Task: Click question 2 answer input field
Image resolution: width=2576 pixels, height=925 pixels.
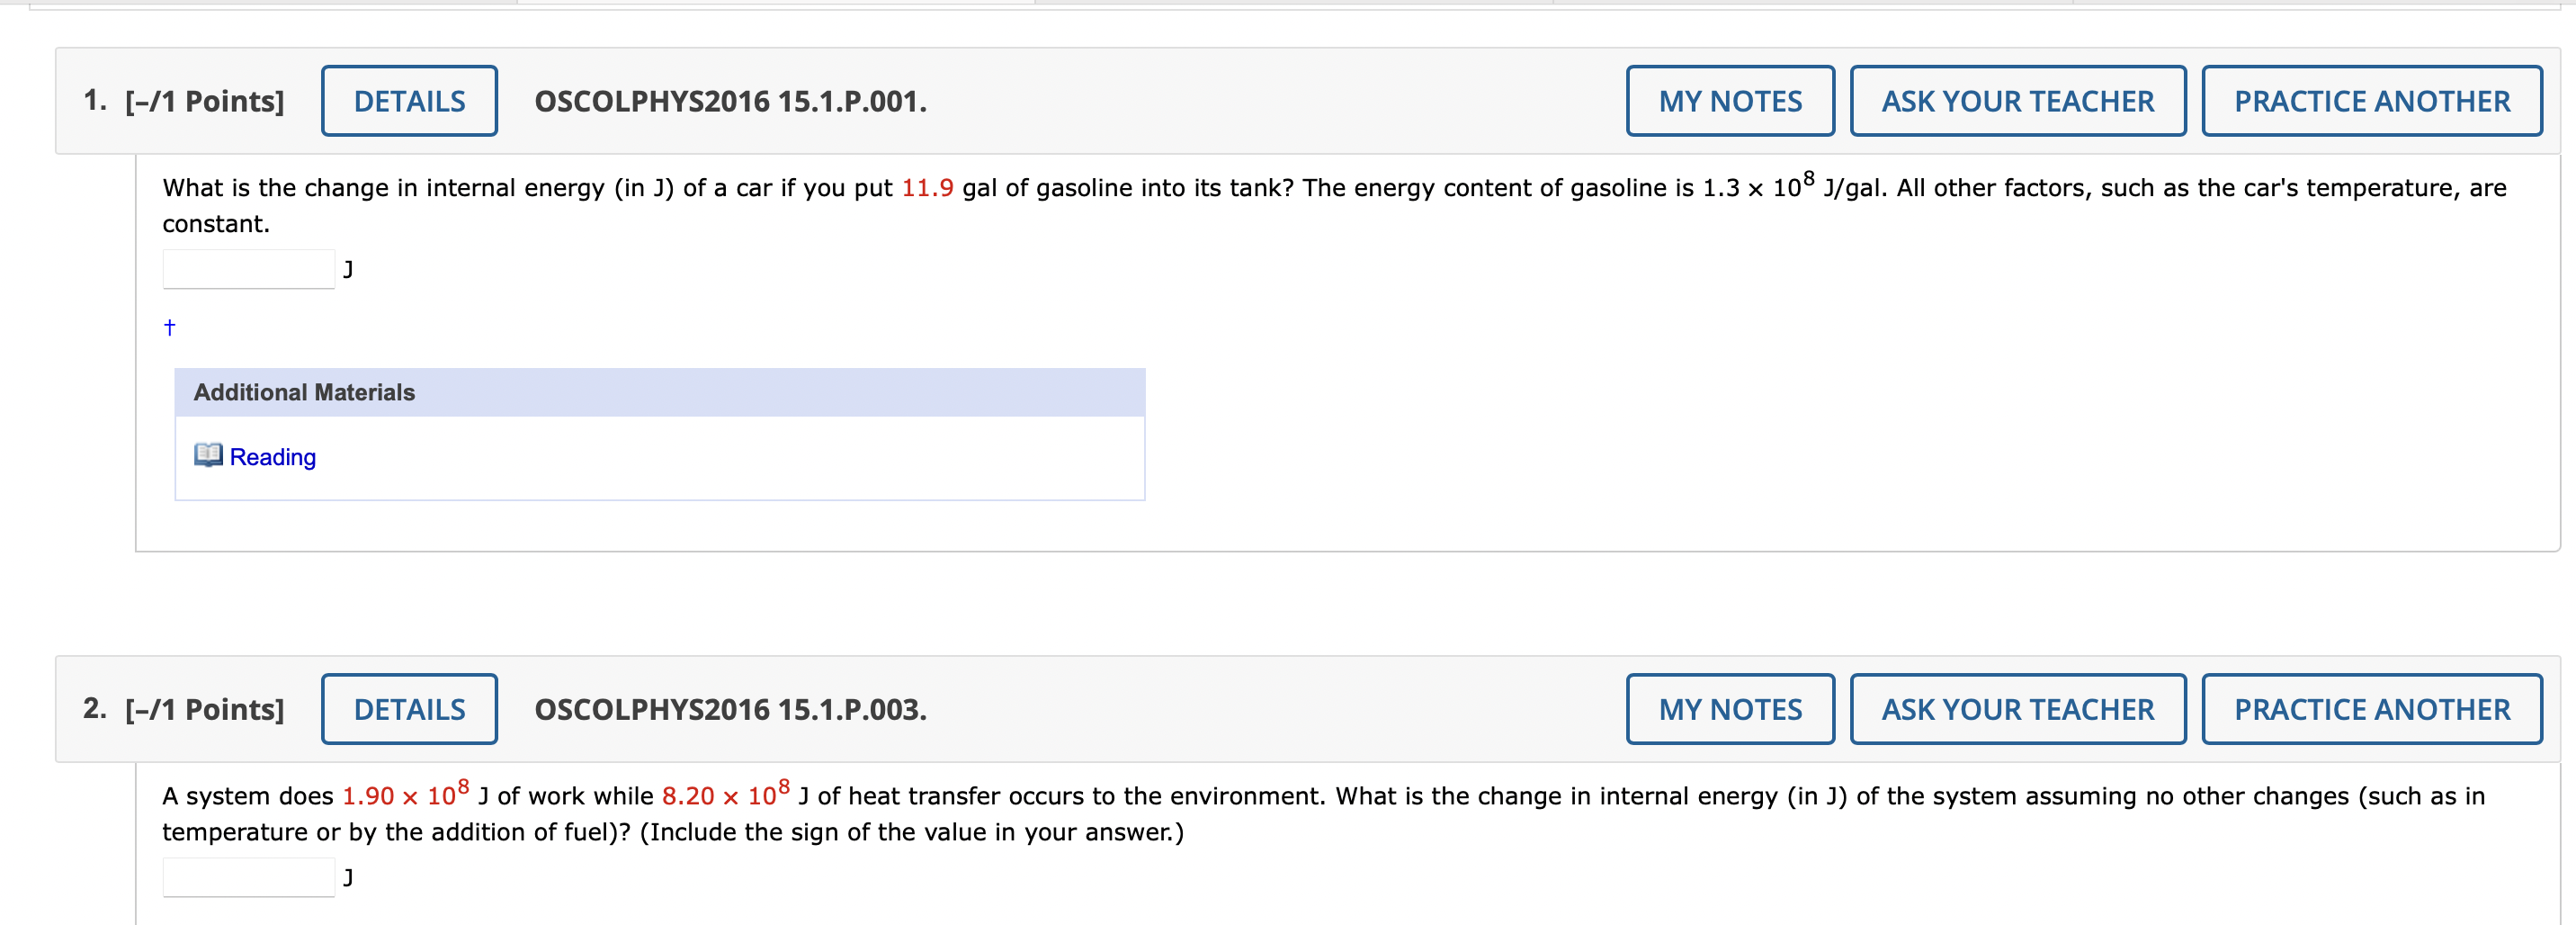Action: pyautogui.click(x=247, y=876)
